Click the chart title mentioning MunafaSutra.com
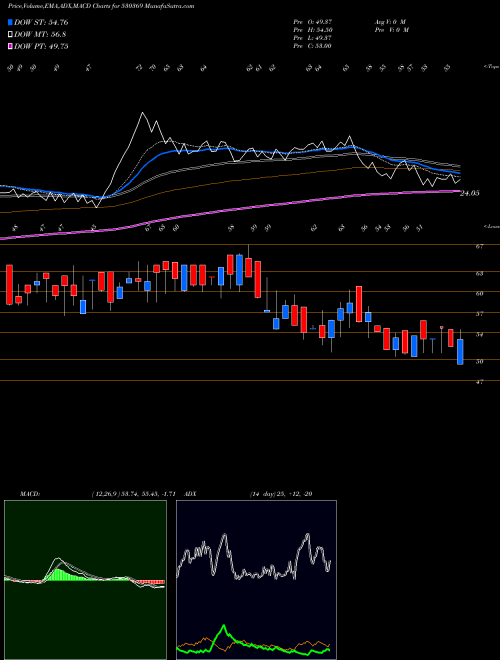 [101, 7]
